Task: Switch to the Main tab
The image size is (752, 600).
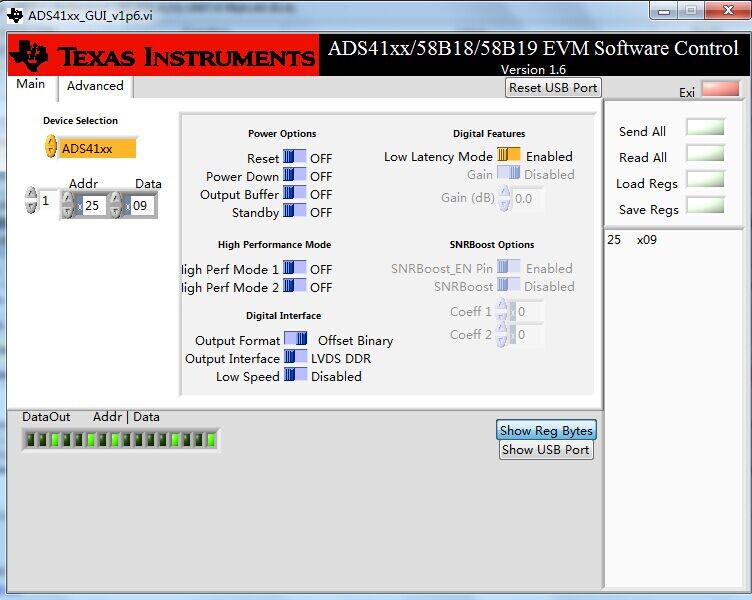Action: coord(31,84)
